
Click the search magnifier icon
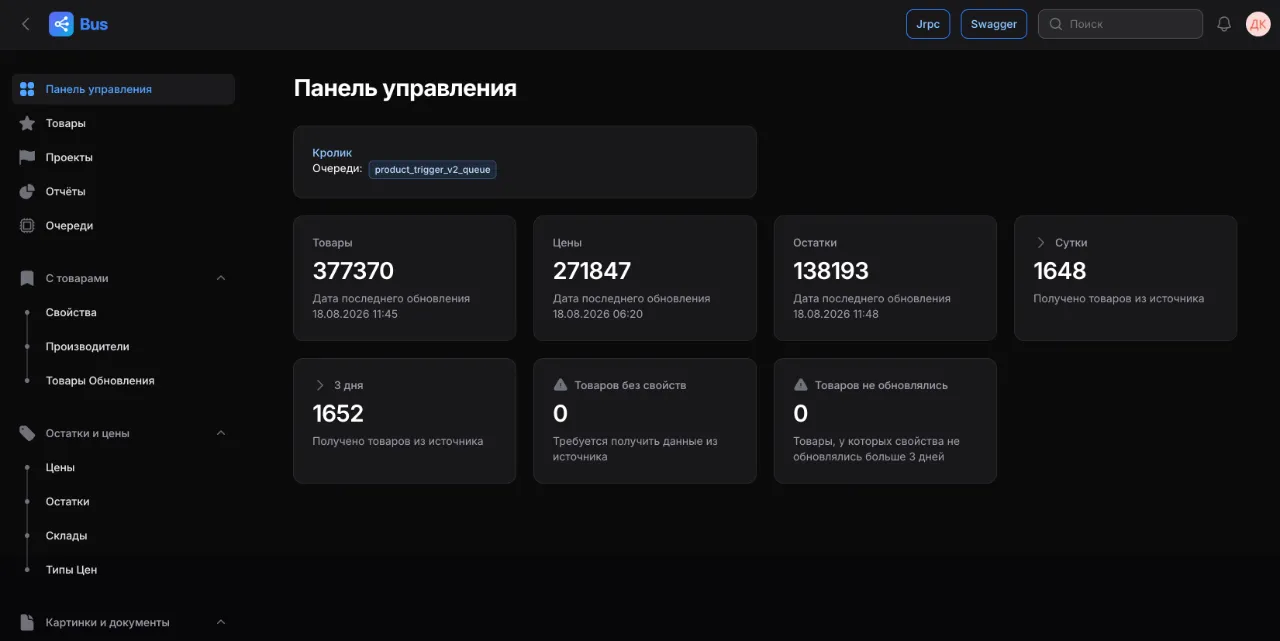point(1055,24)
